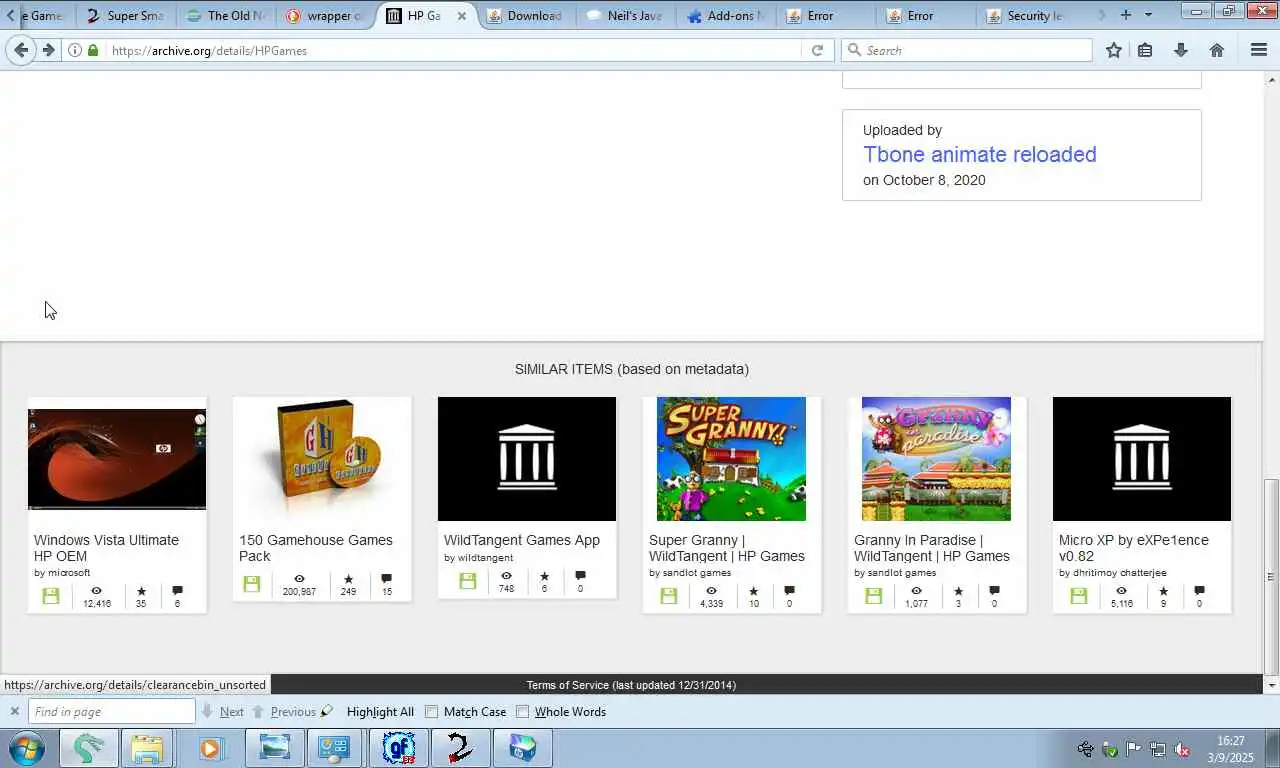Switch to Super Sma tab
The image size is (1280, 768).
[x=126, y=15]
